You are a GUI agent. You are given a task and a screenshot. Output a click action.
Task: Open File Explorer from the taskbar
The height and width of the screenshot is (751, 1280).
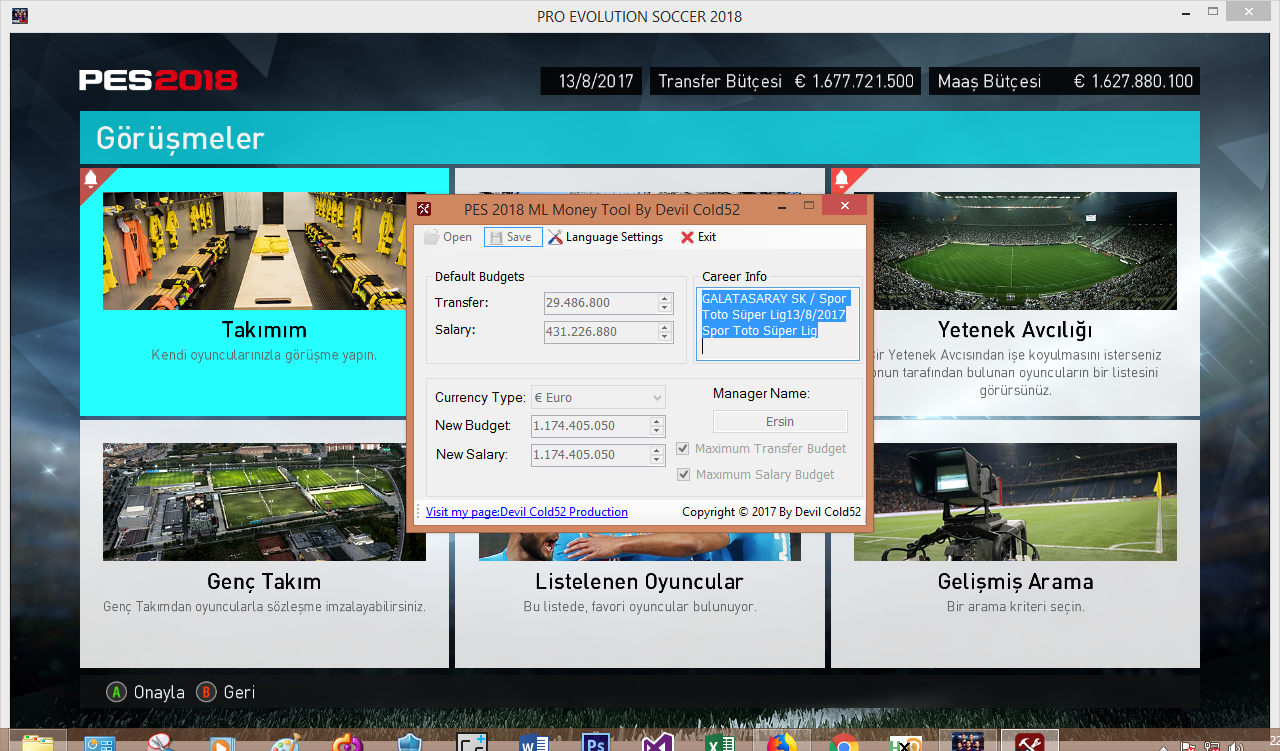[38, 742]
